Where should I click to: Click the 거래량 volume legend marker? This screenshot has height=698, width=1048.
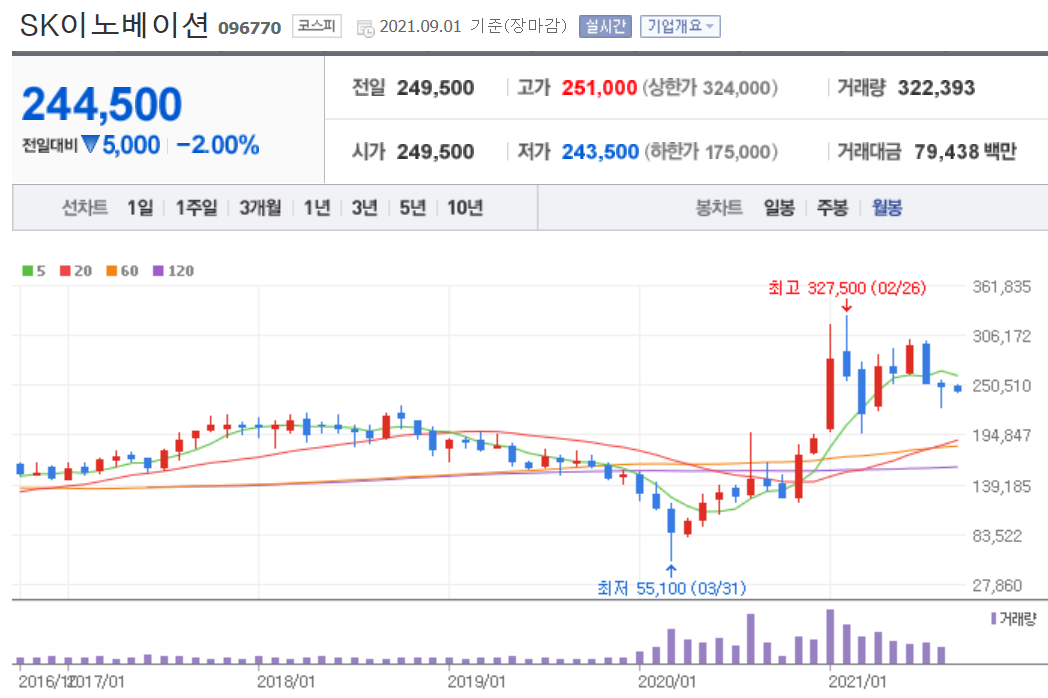click(x=994, y=618)
